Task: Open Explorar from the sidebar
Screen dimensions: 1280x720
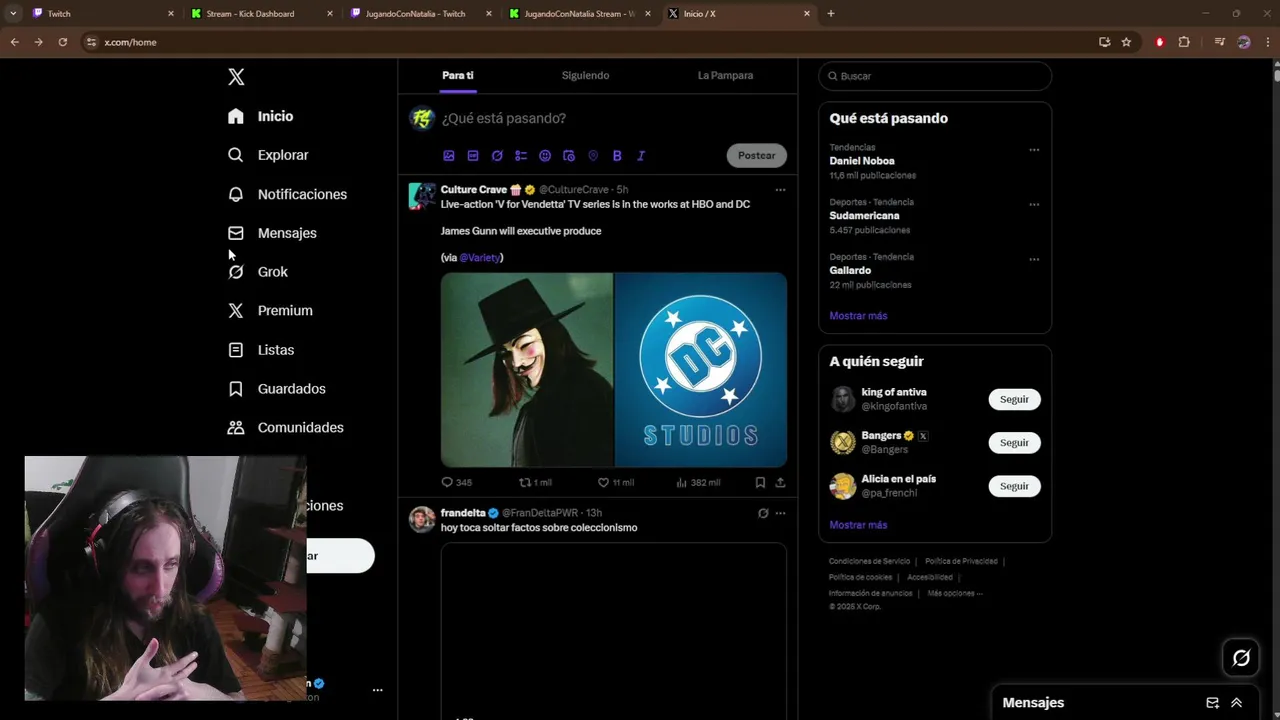Action: coord(268,155)
